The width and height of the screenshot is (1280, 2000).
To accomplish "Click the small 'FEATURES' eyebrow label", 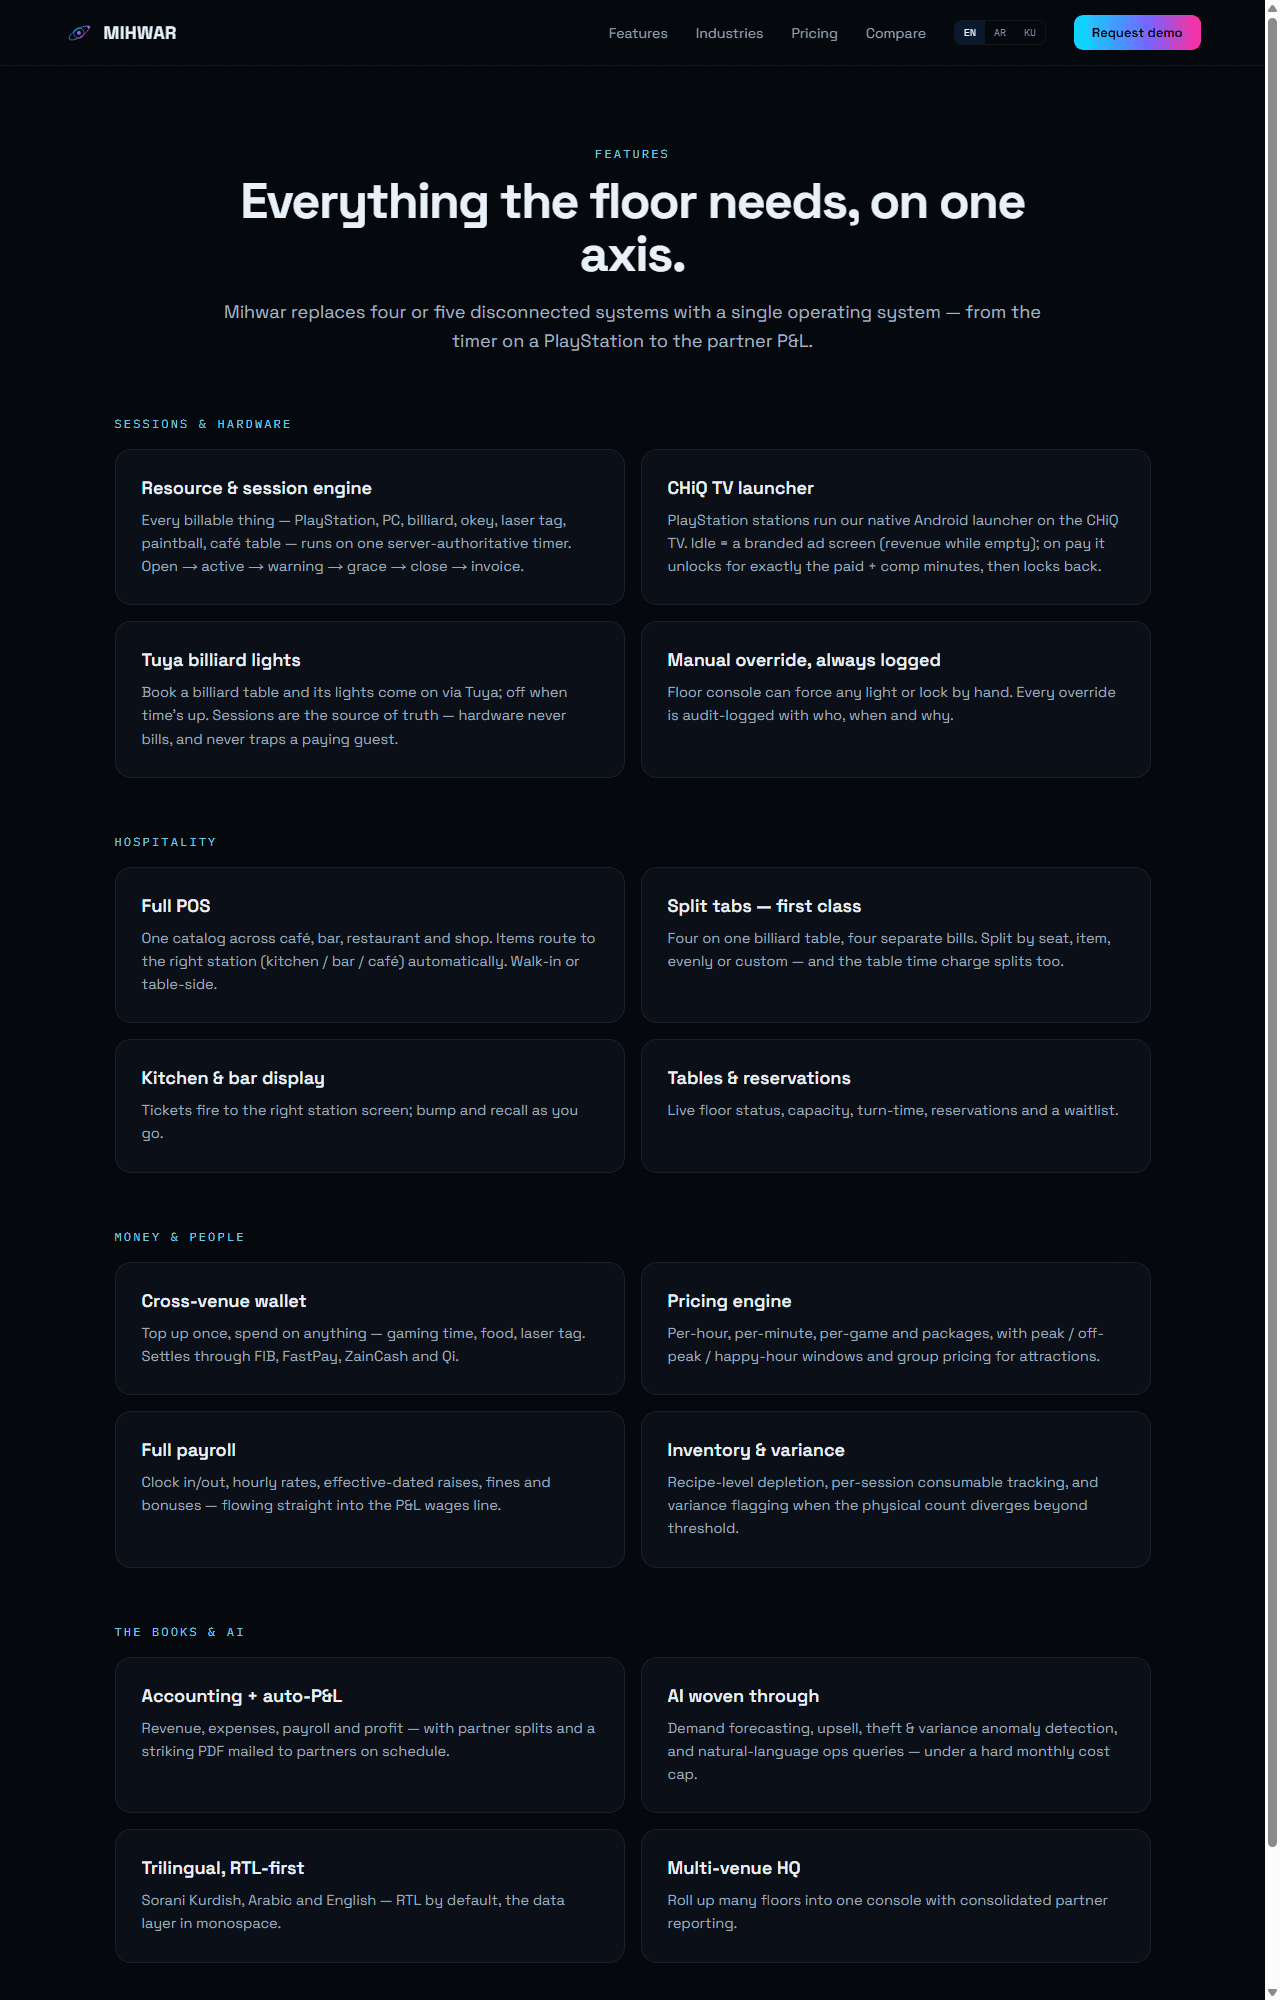I will [632, 154].
